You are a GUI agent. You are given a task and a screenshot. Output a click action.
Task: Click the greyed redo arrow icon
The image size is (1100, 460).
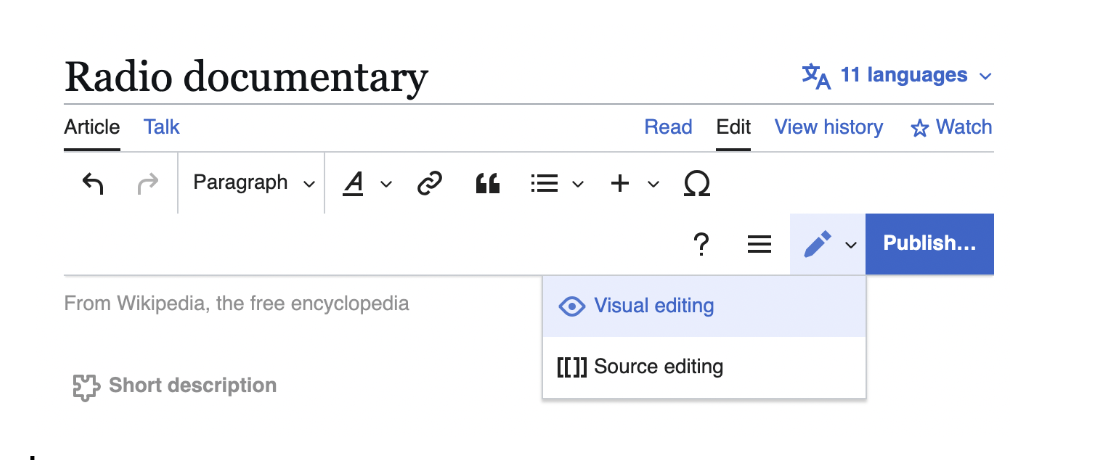[147, 184]
